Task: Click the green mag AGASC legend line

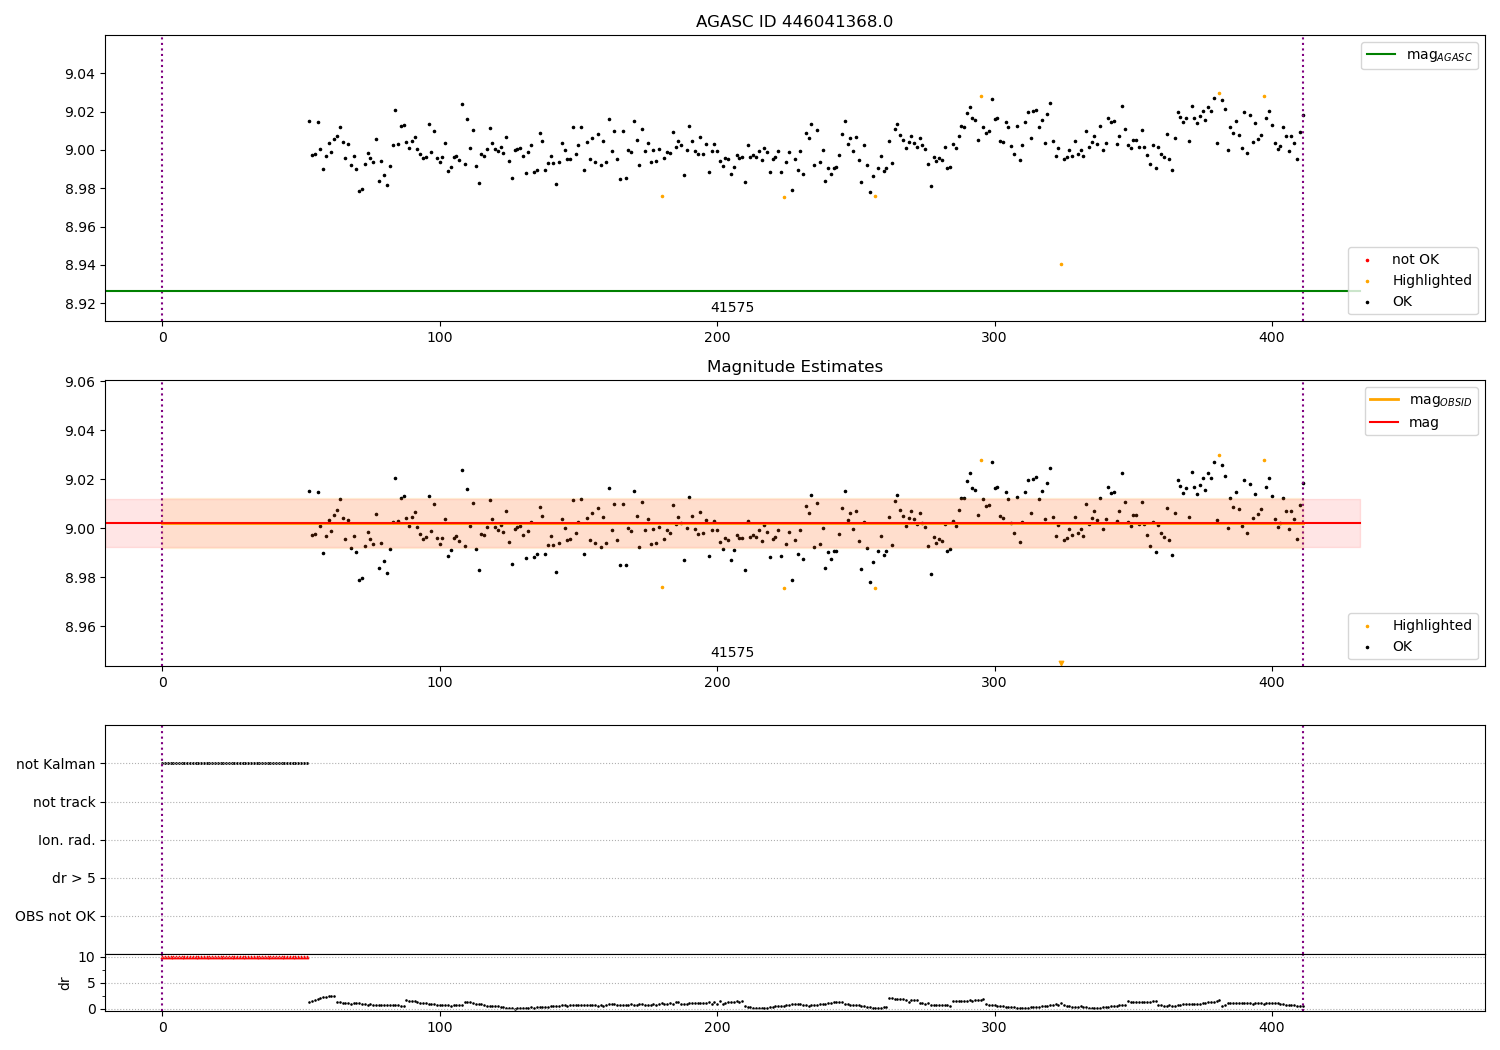Action: pos(1383,55)
